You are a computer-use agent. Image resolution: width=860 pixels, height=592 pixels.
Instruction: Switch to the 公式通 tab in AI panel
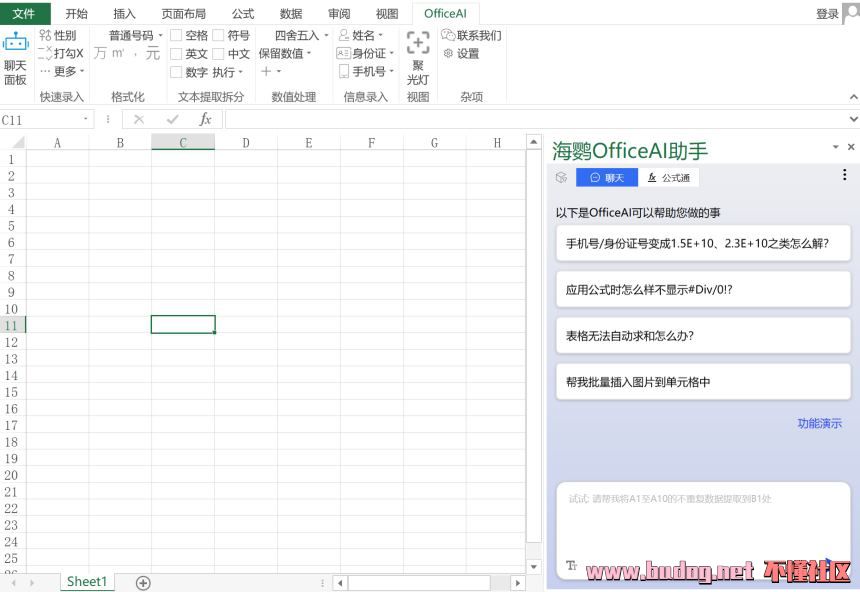[x=669, y=177]
